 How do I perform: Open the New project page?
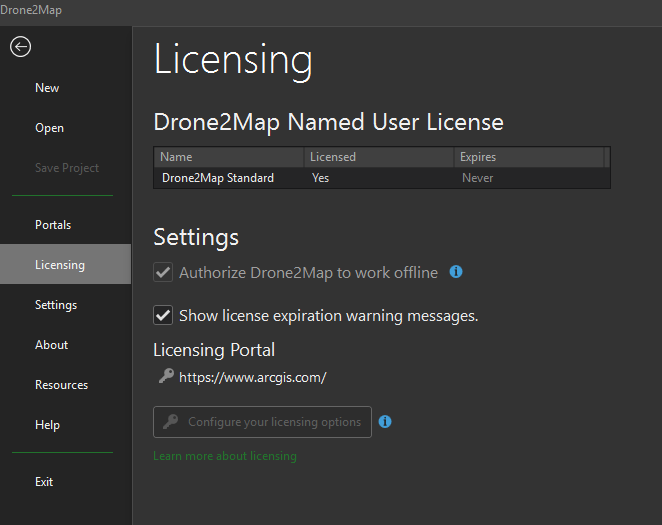(47, 88)
